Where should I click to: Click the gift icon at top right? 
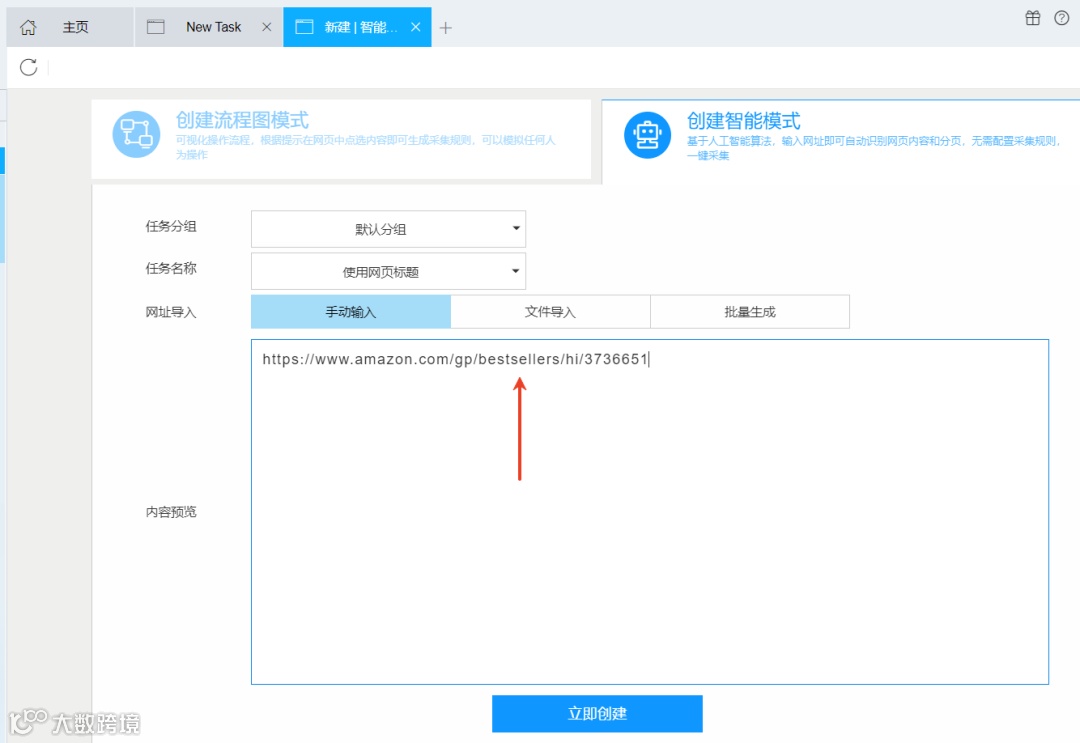coord(1032,18)
